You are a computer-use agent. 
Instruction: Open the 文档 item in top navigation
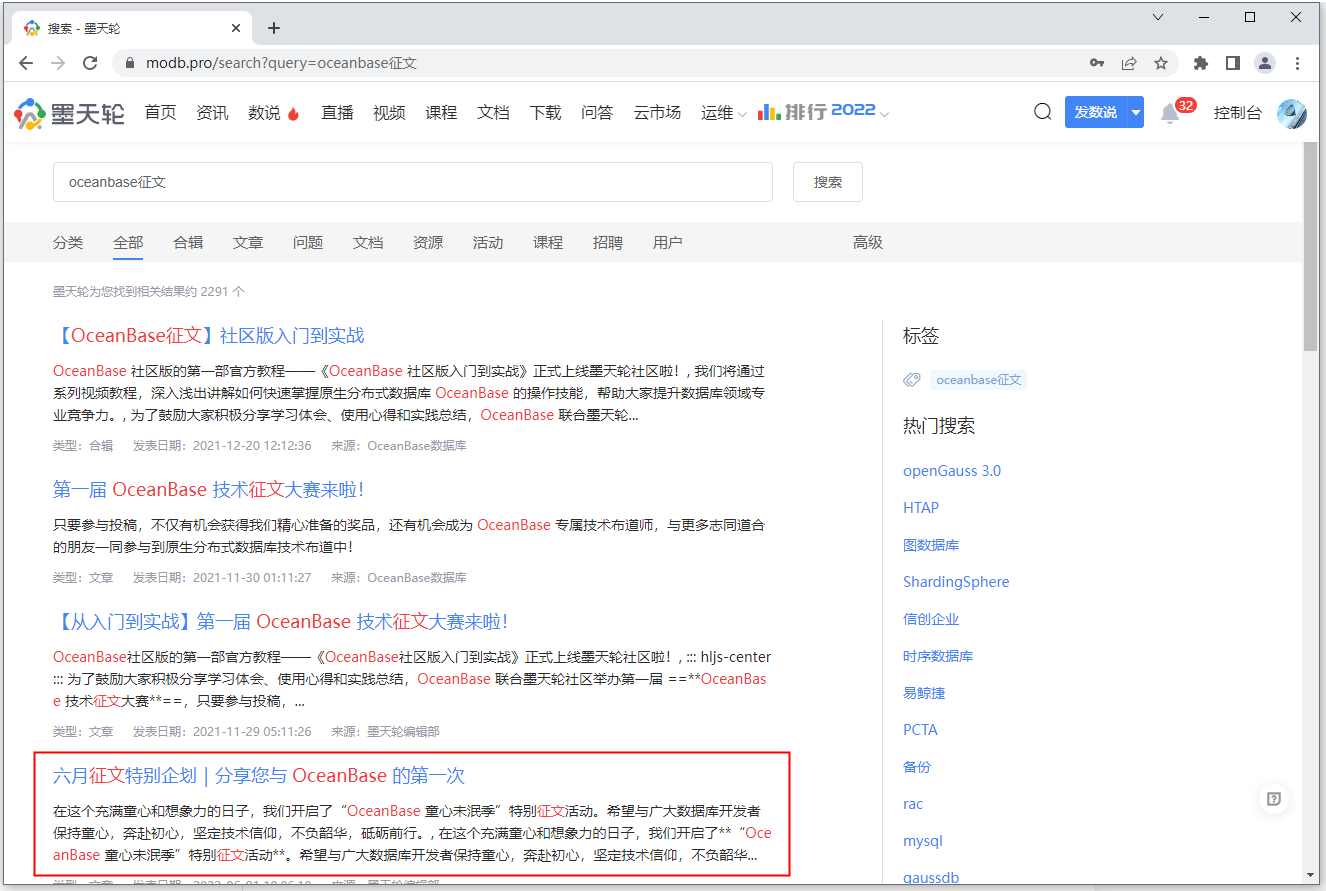(x=493, y=113)
